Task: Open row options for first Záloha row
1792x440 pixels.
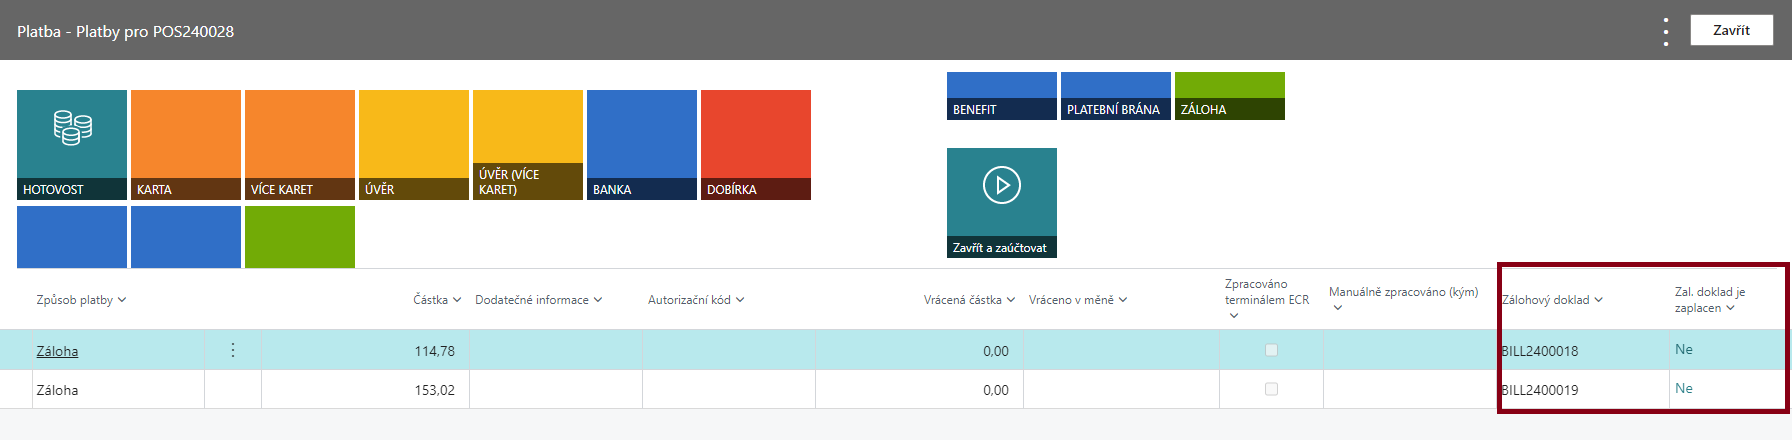Action: tap(233, 350)
